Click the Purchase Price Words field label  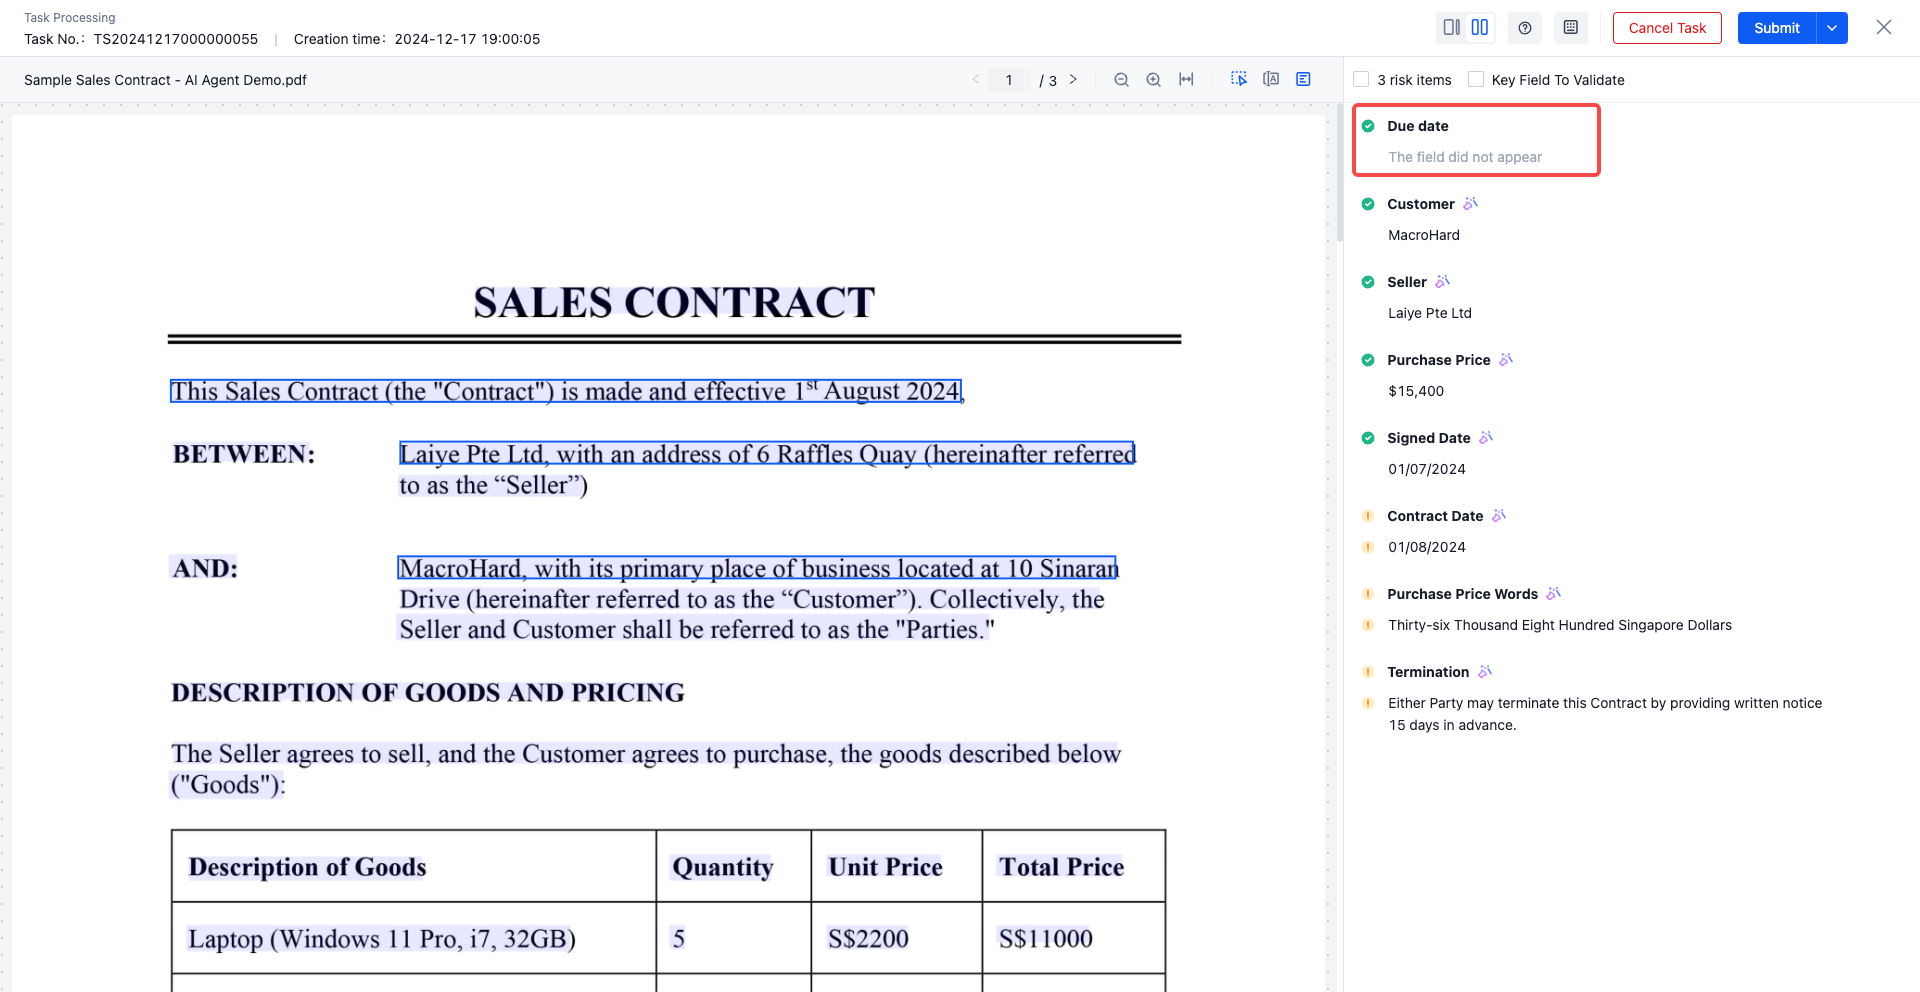pyautogui.click(x=1462, y=594)
